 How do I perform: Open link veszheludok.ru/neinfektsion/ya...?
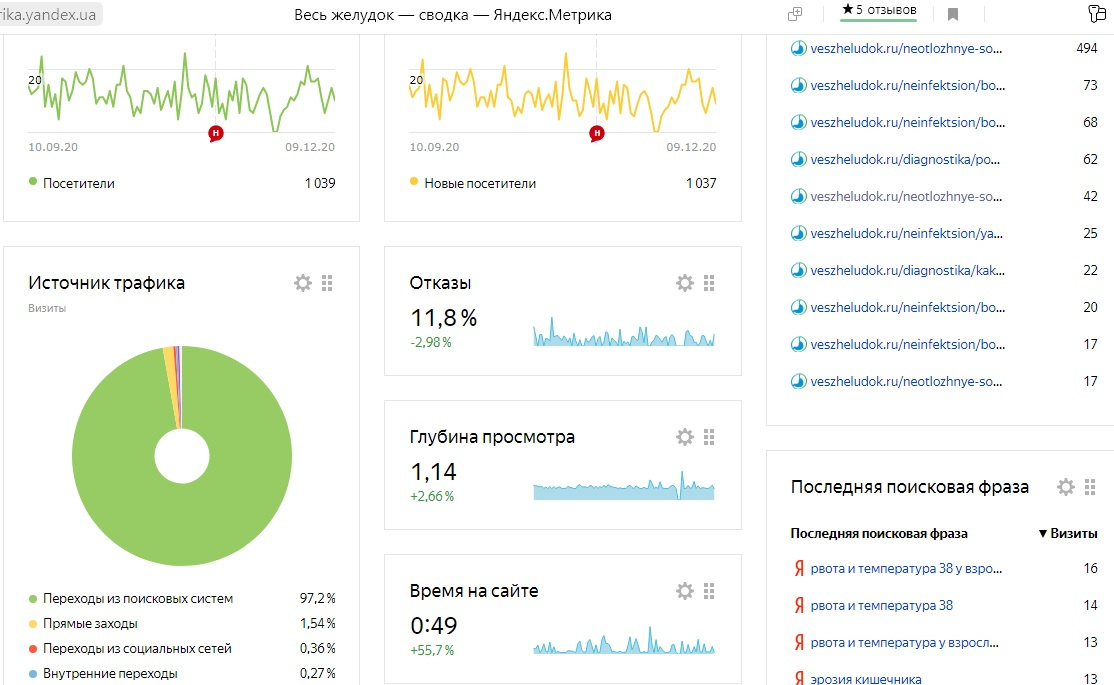click(907, 233)
